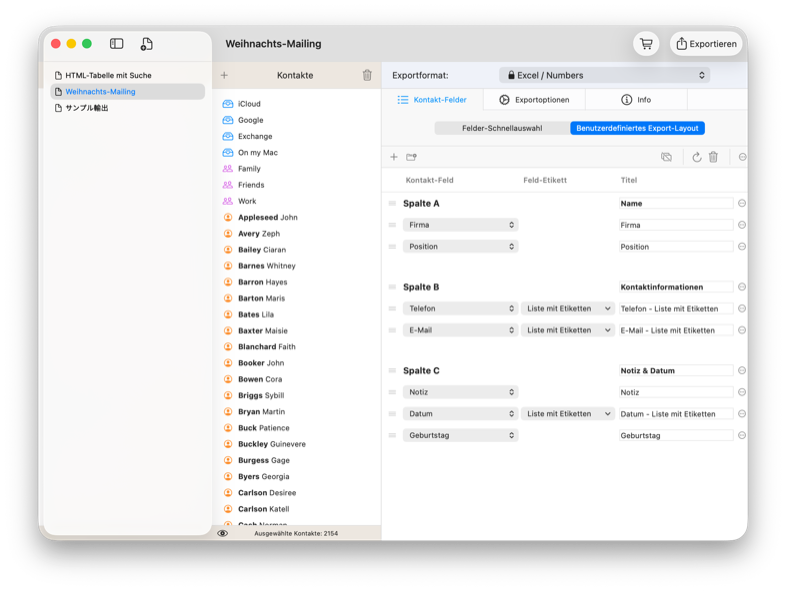The width and height of the screenshot is (786, 591).
Task: Open the Info tab
Action: tap(636, 100)
